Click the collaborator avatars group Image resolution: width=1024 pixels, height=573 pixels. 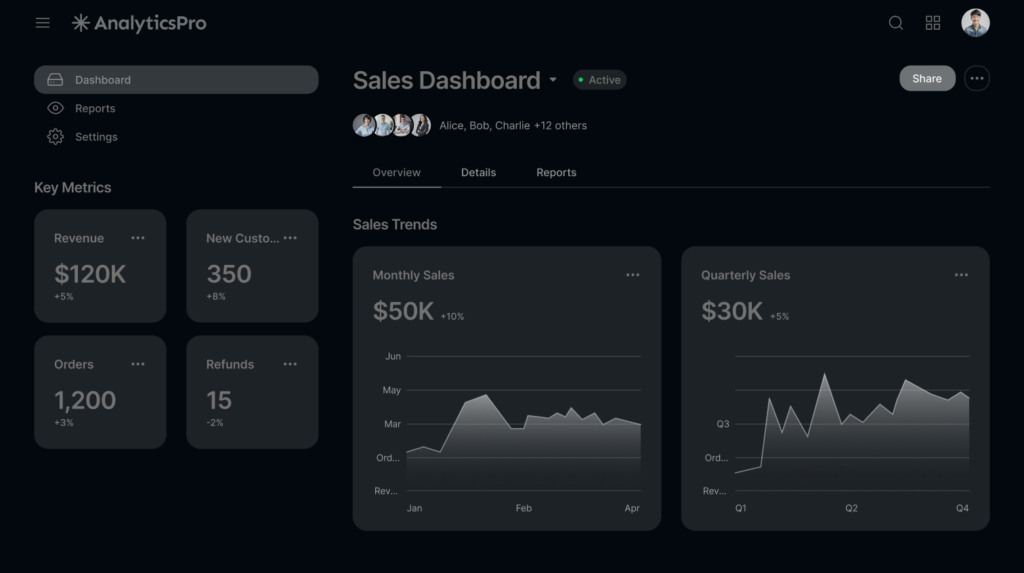392,125
